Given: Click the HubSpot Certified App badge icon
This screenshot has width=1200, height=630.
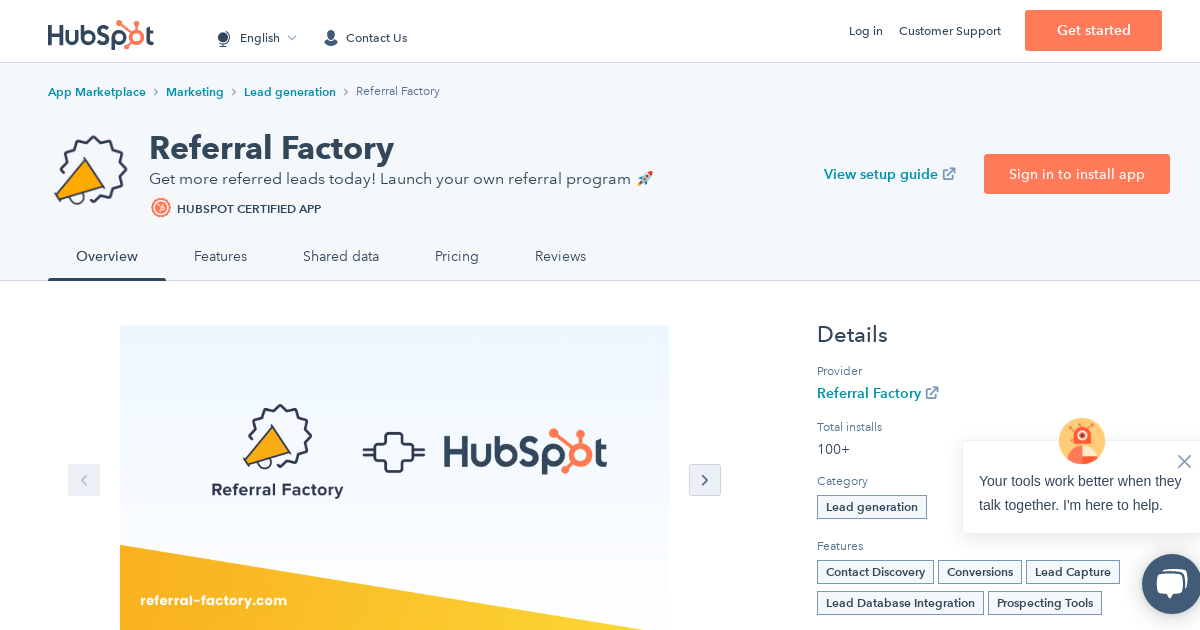Looking at the screenshot, I should (161, 208).
